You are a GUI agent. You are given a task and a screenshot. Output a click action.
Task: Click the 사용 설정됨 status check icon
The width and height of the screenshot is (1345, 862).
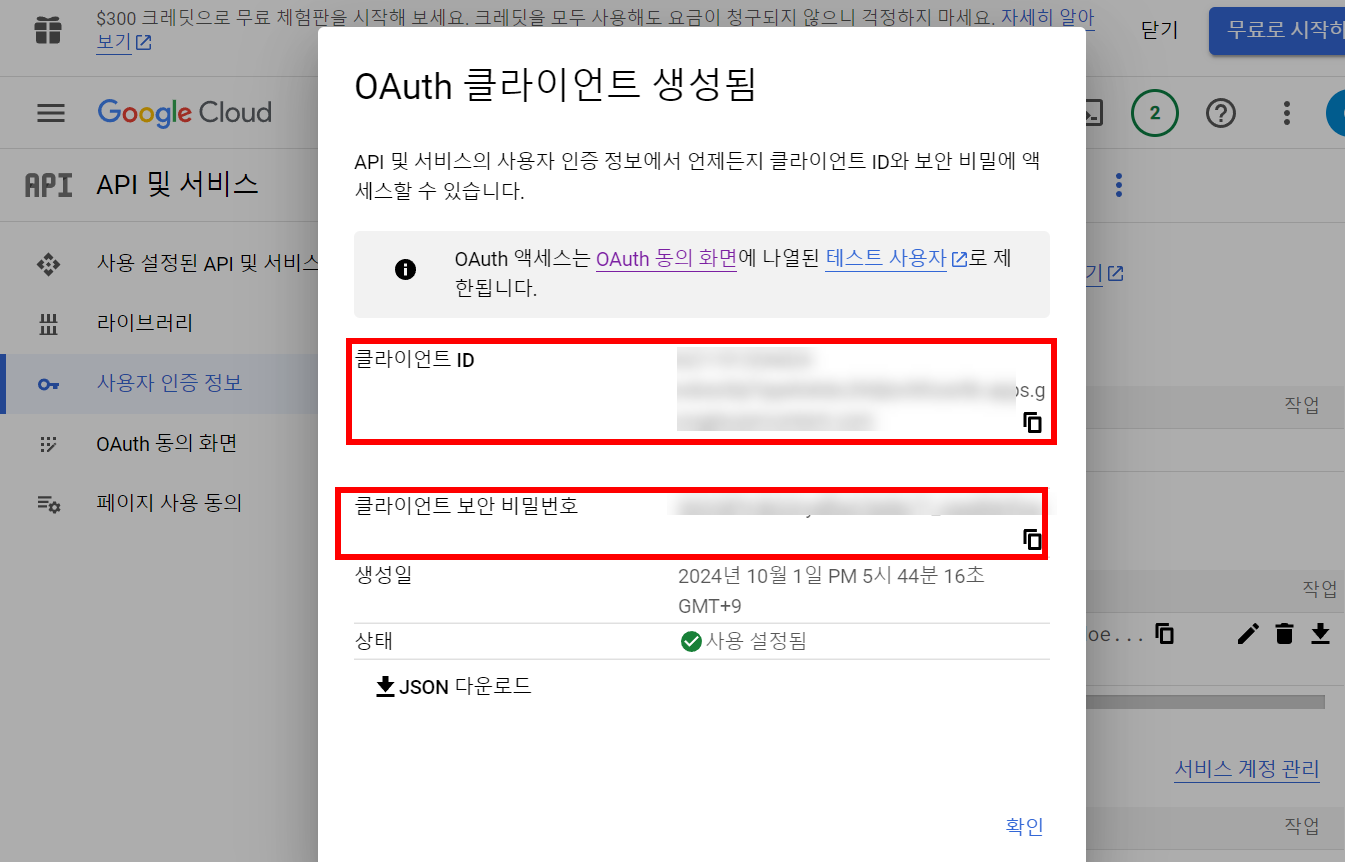coord(690,641)
